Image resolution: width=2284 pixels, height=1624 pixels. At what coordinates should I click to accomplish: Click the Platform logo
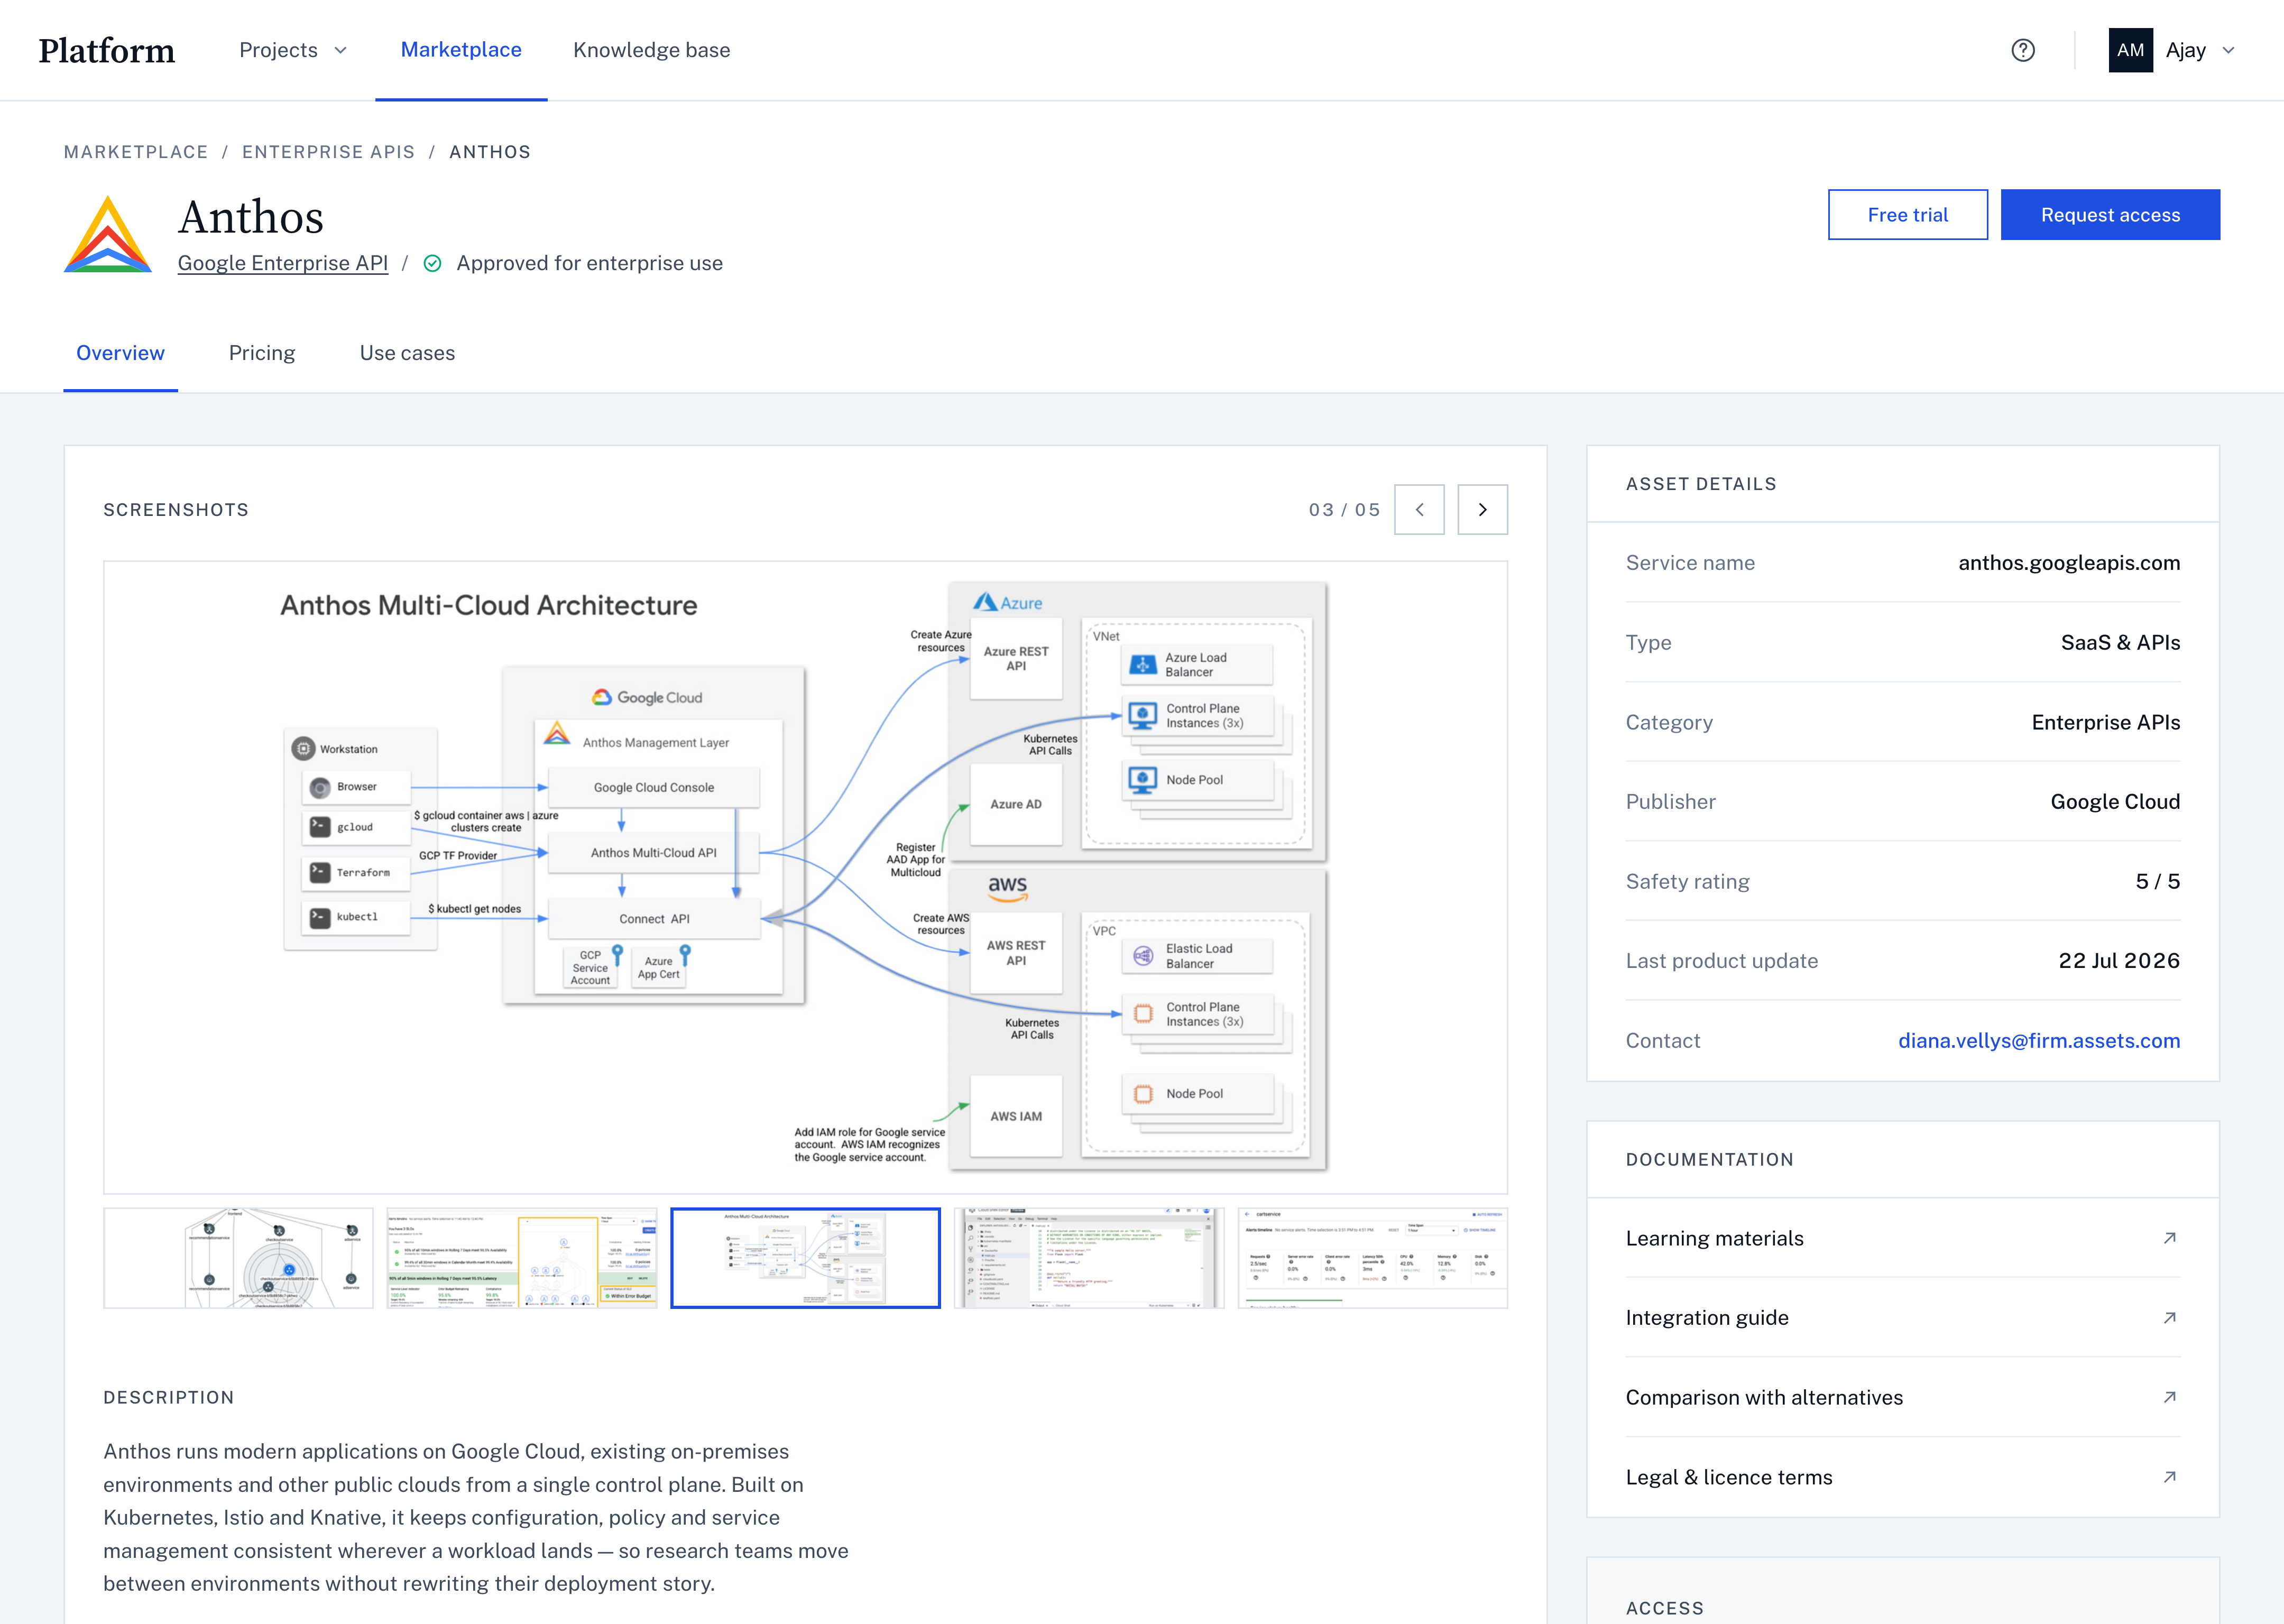tap(106, 50)
